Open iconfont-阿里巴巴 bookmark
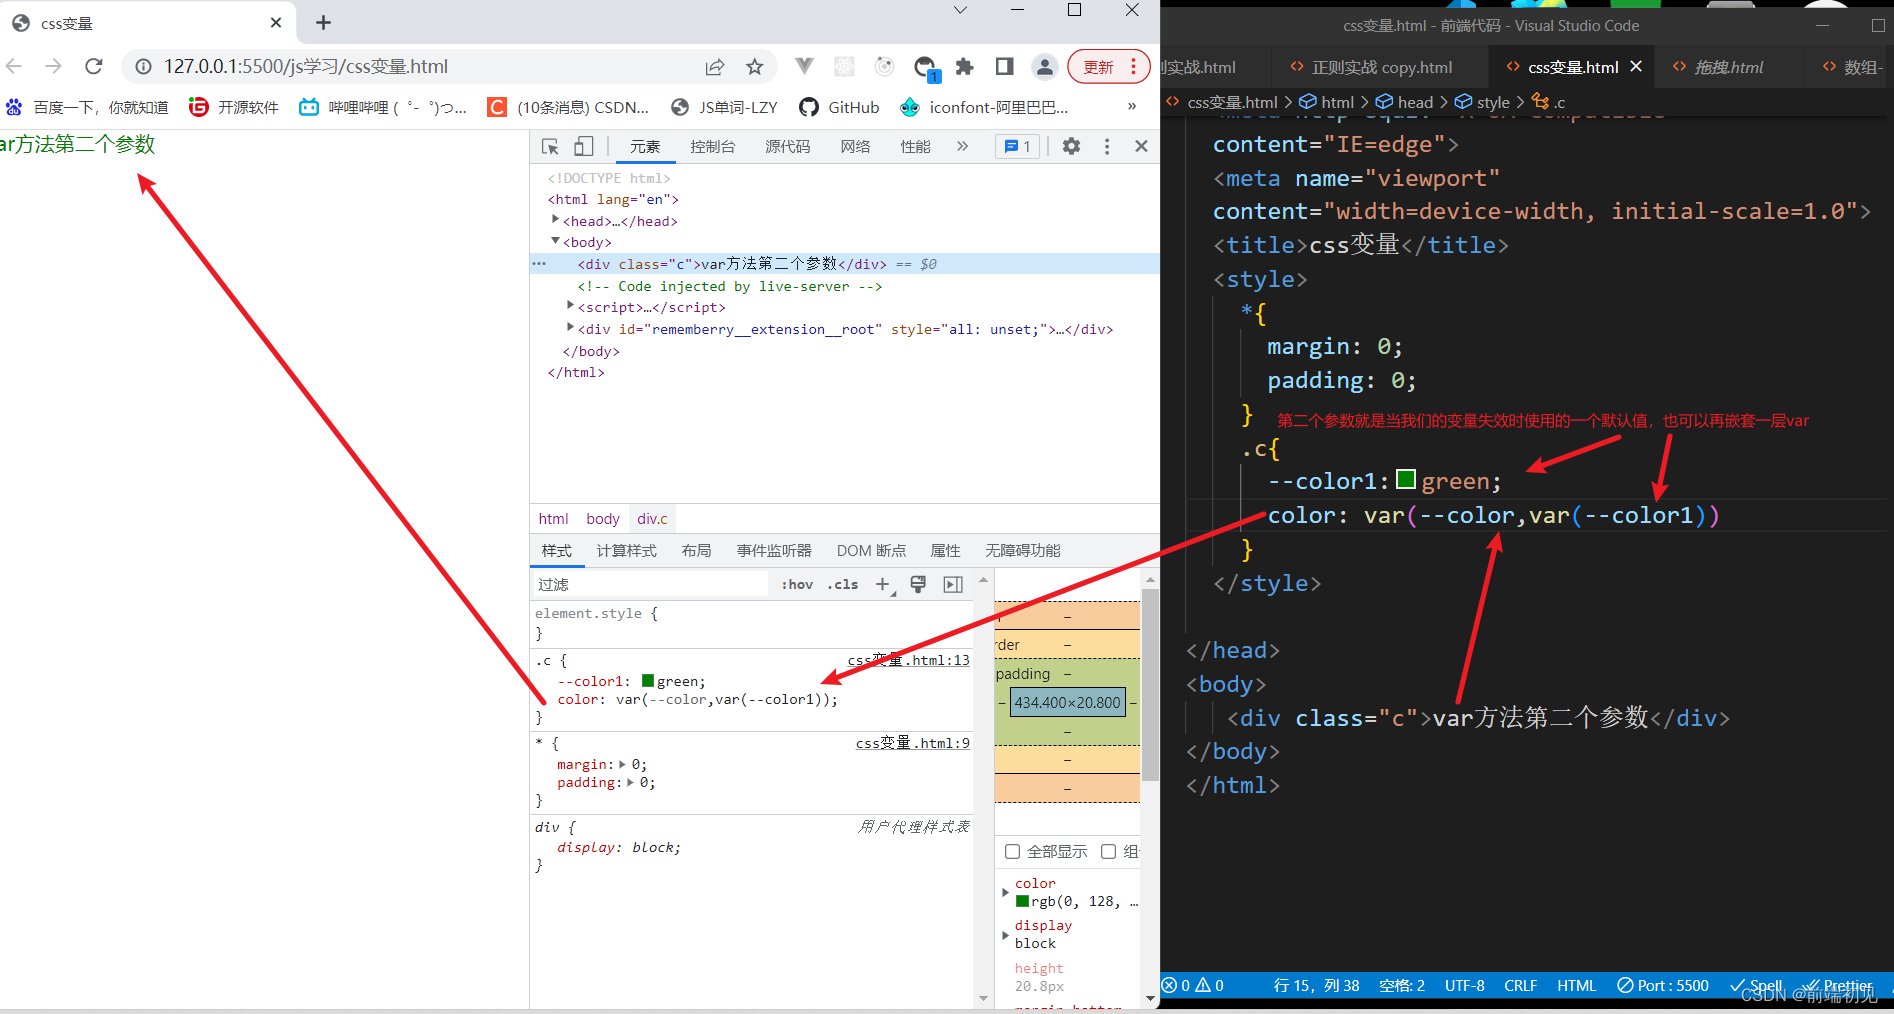This screenshot has width=1894, height=1014. click(x=984, y=107)
